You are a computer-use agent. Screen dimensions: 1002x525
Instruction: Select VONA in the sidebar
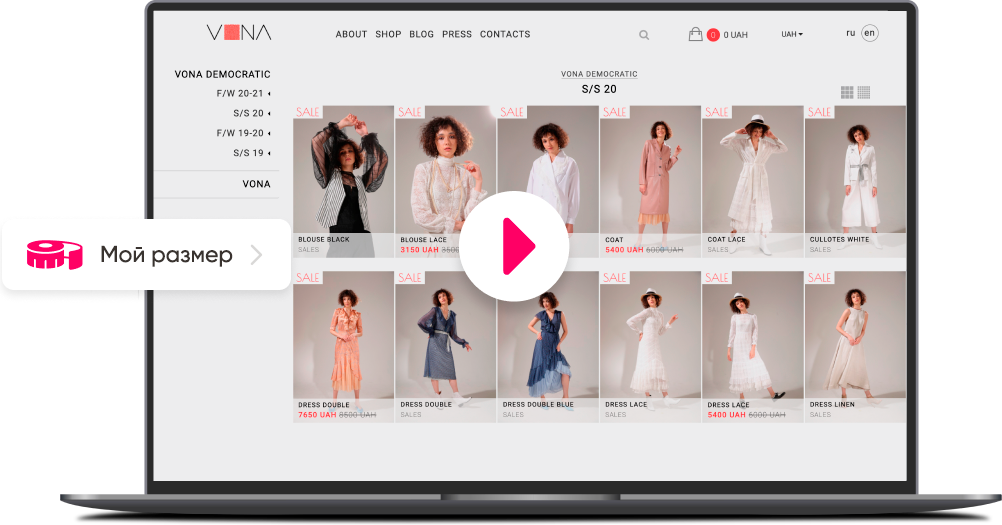[256, 184]
